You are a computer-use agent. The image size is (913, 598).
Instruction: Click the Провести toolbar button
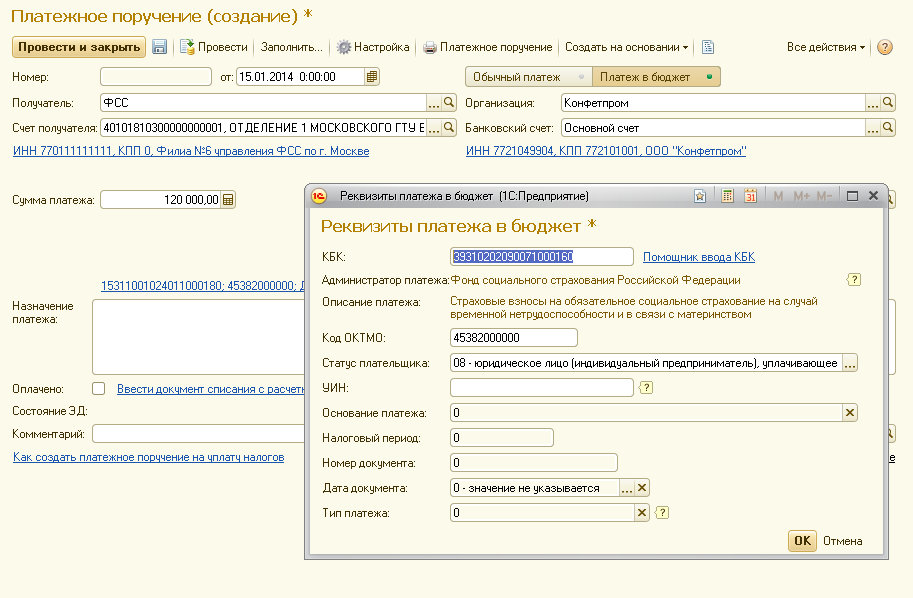tap(214, 47)
